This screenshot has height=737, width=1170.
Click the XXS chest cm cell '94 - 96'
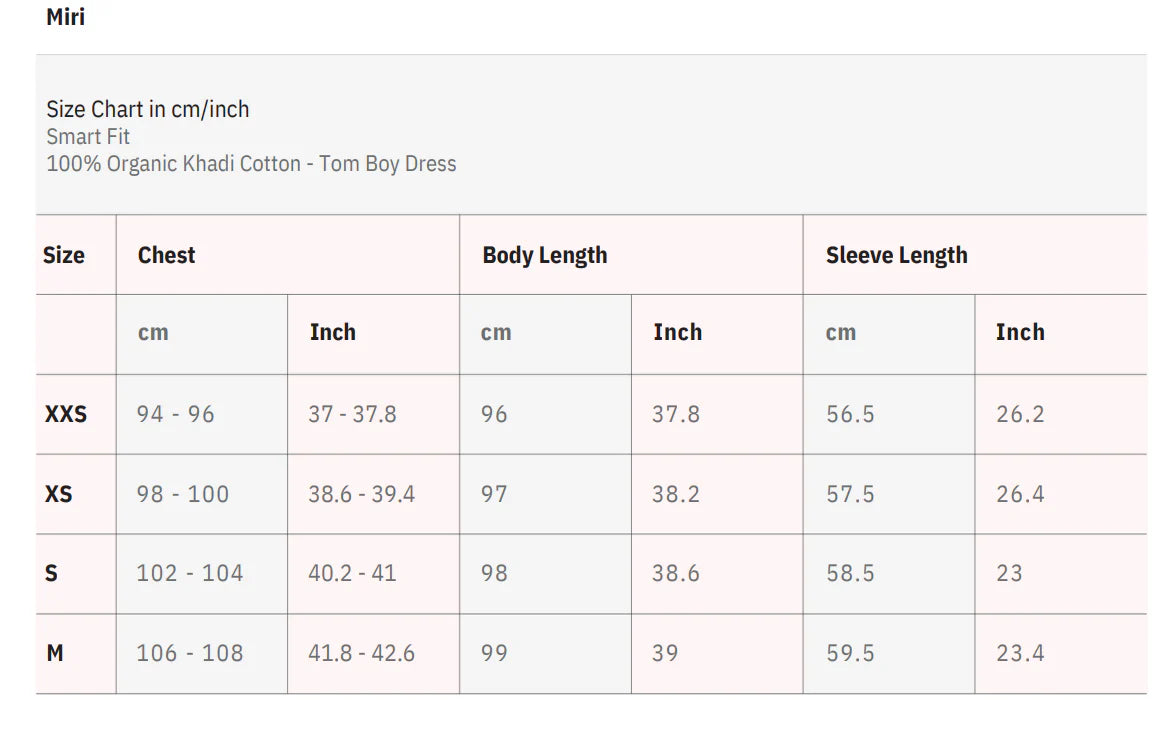tap(176, 414)
